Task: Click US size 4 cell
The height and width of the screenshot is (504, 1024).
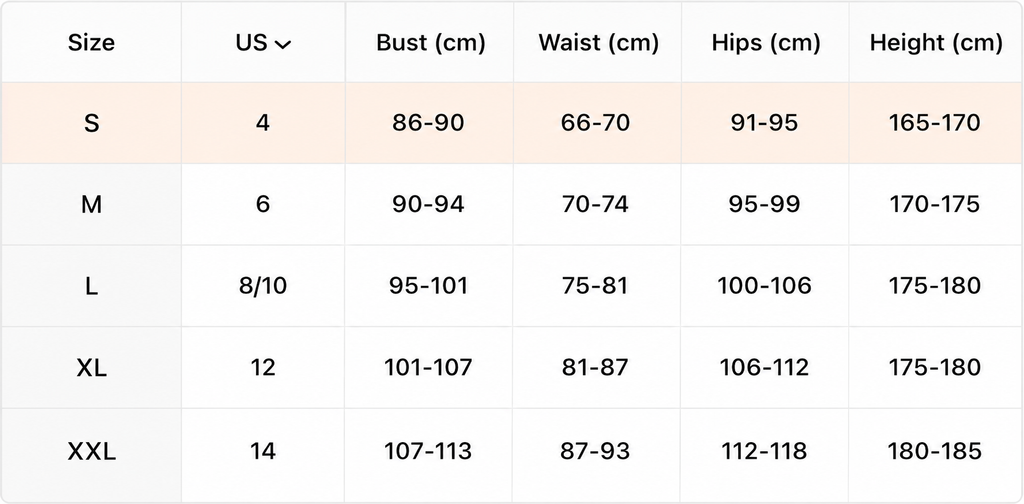Action: click(263, 123)
